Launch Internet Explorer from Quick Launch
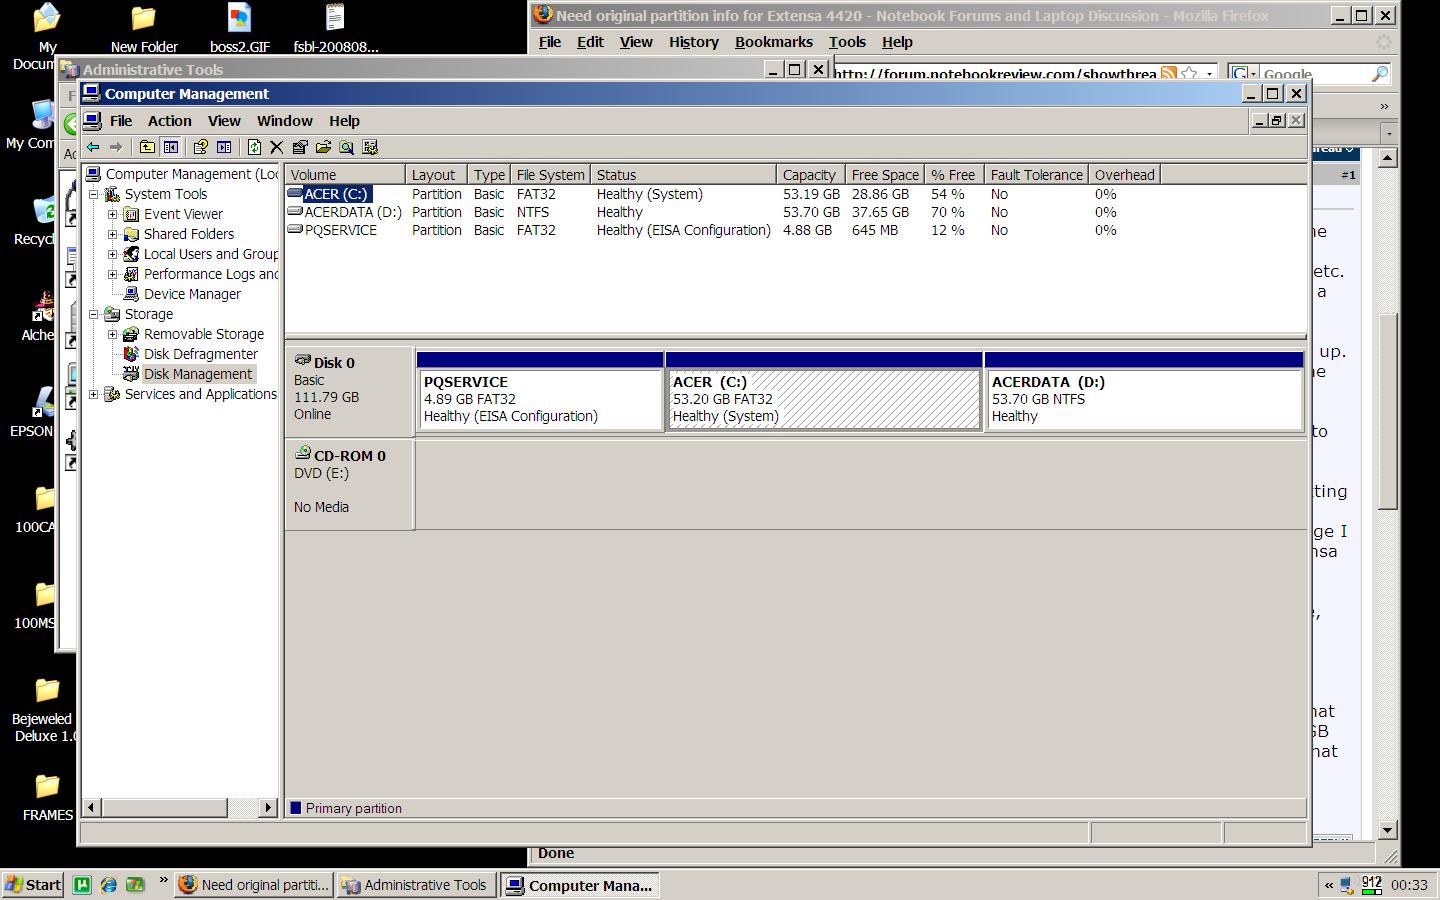 (108, 885)
